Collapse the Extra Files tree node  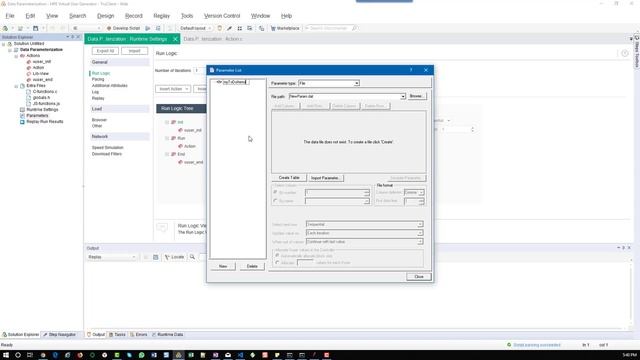(x=16, y=86)
